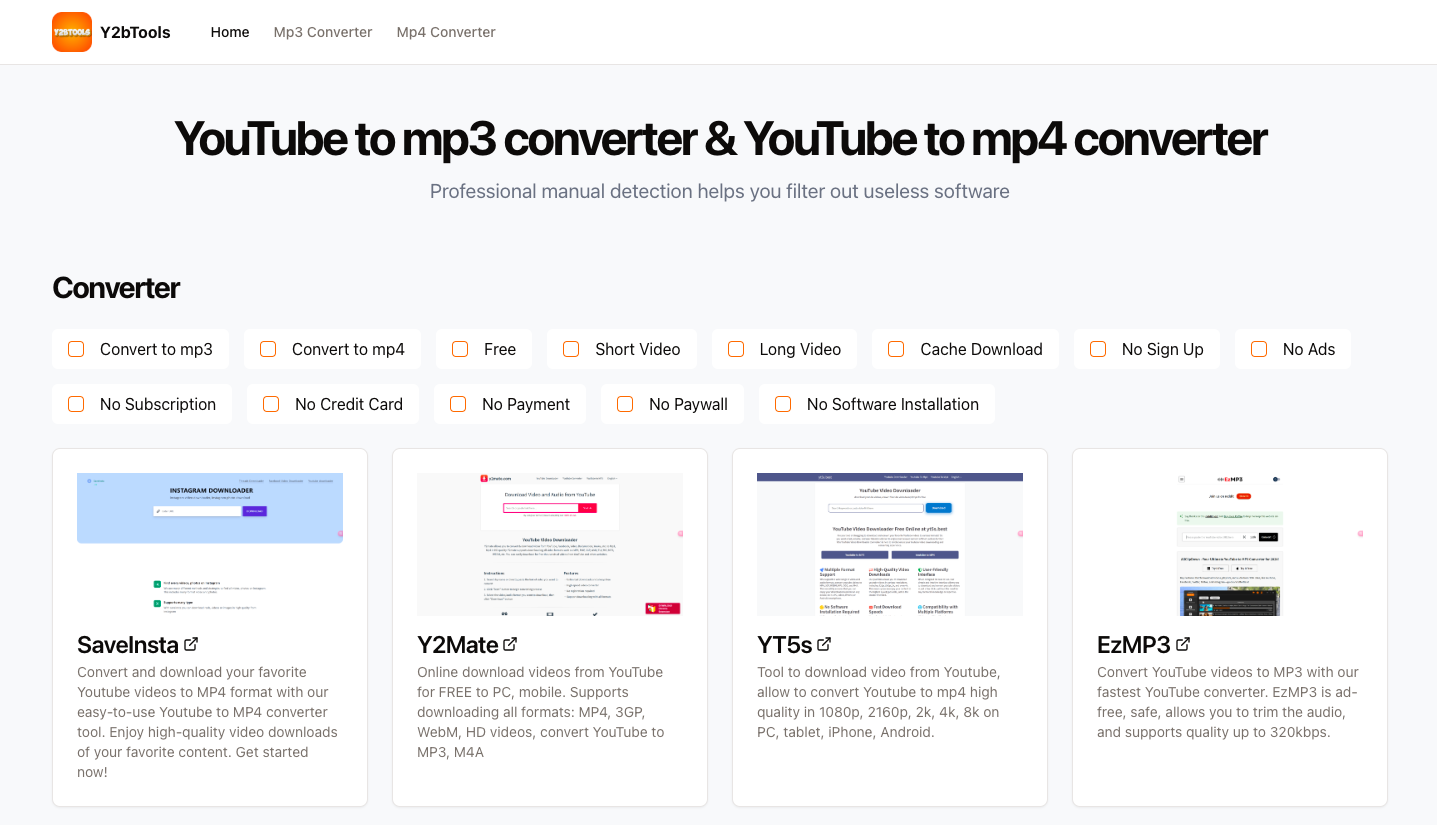Tick the No Payment checkbox
The image size is (1437, 825).
click(458, 404)
